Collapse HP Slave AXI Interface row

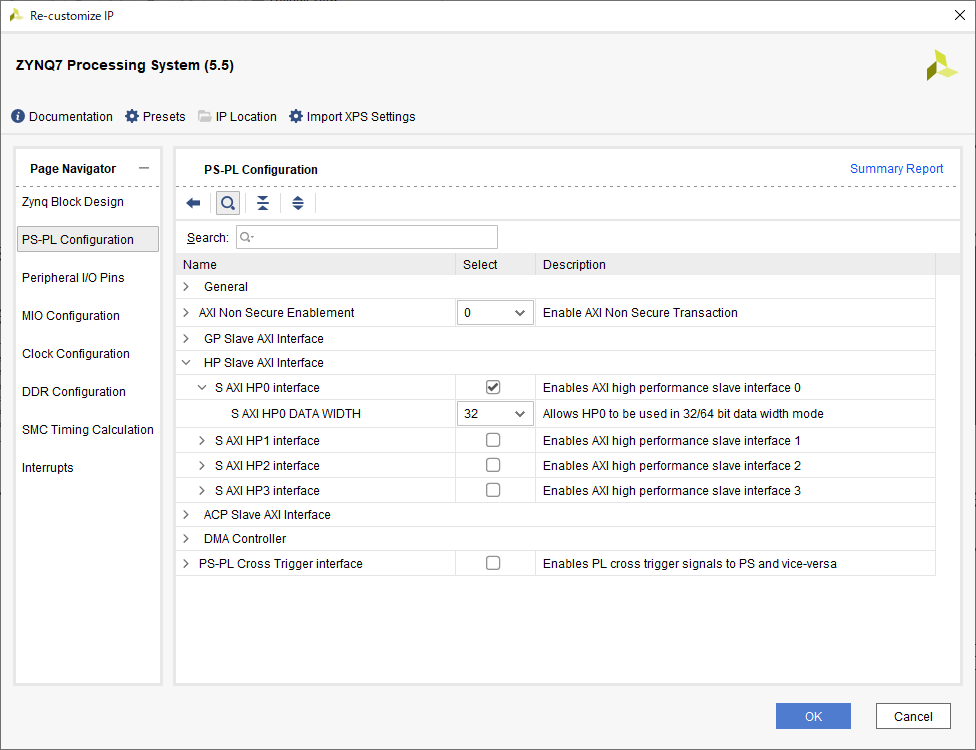[185, 362]
